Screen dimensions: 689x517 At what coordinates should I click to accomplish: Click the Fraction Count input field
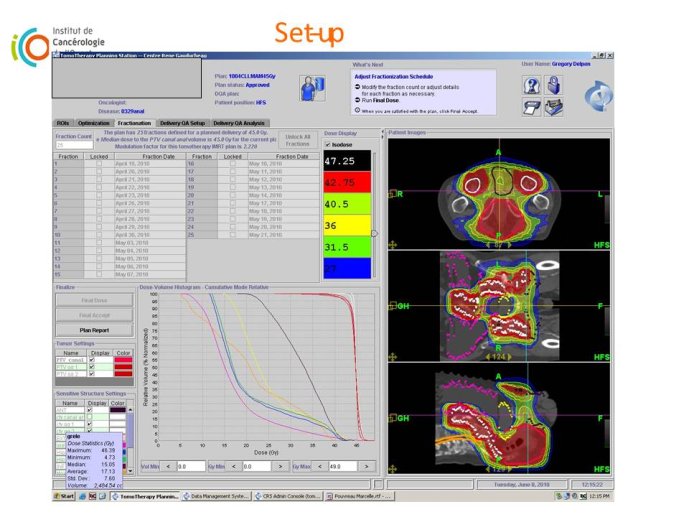pos(74,145)
